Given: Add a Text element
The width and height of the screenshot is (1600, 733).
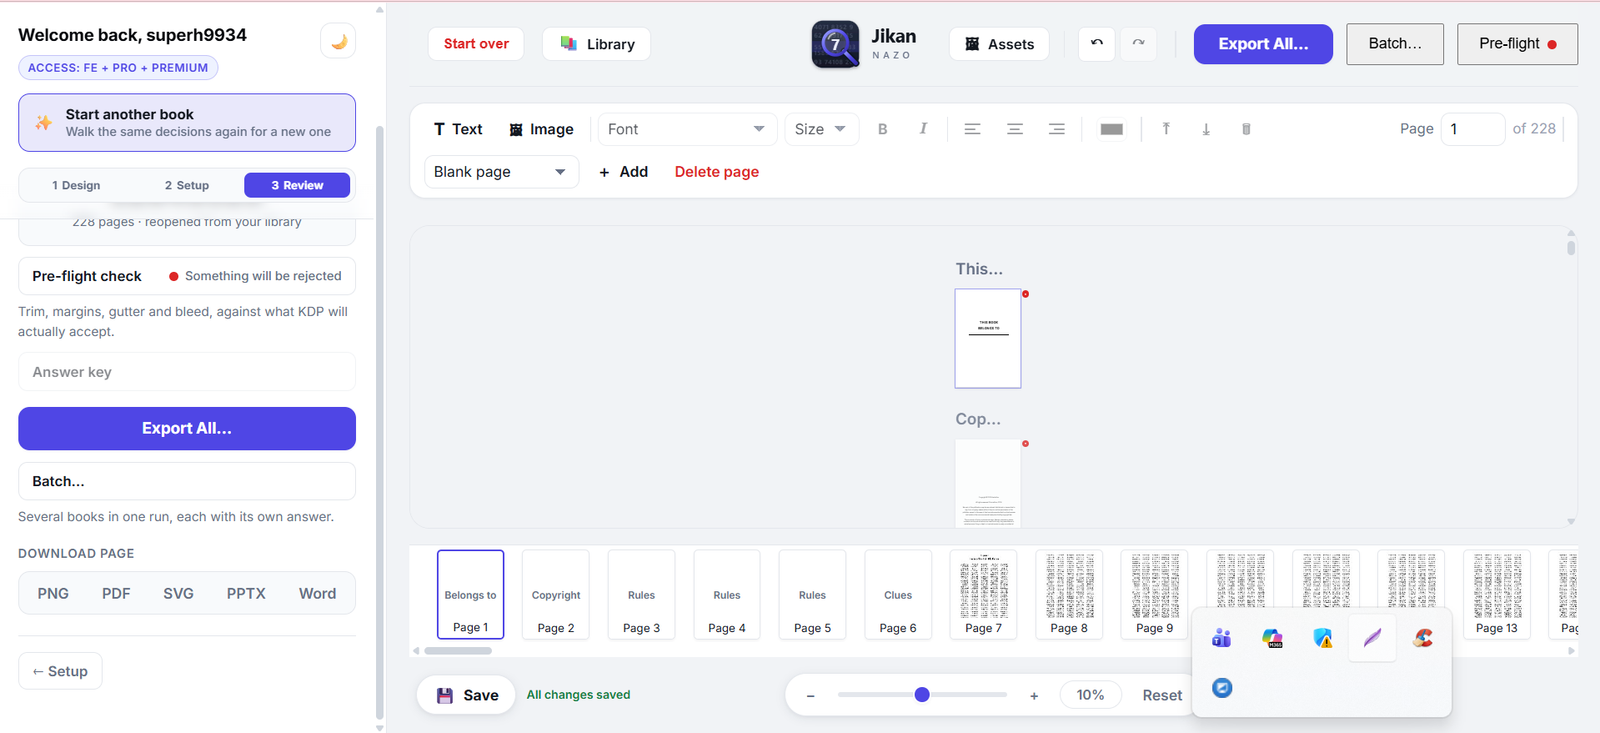Looking at the screenshot, I should tap(458, 129).
